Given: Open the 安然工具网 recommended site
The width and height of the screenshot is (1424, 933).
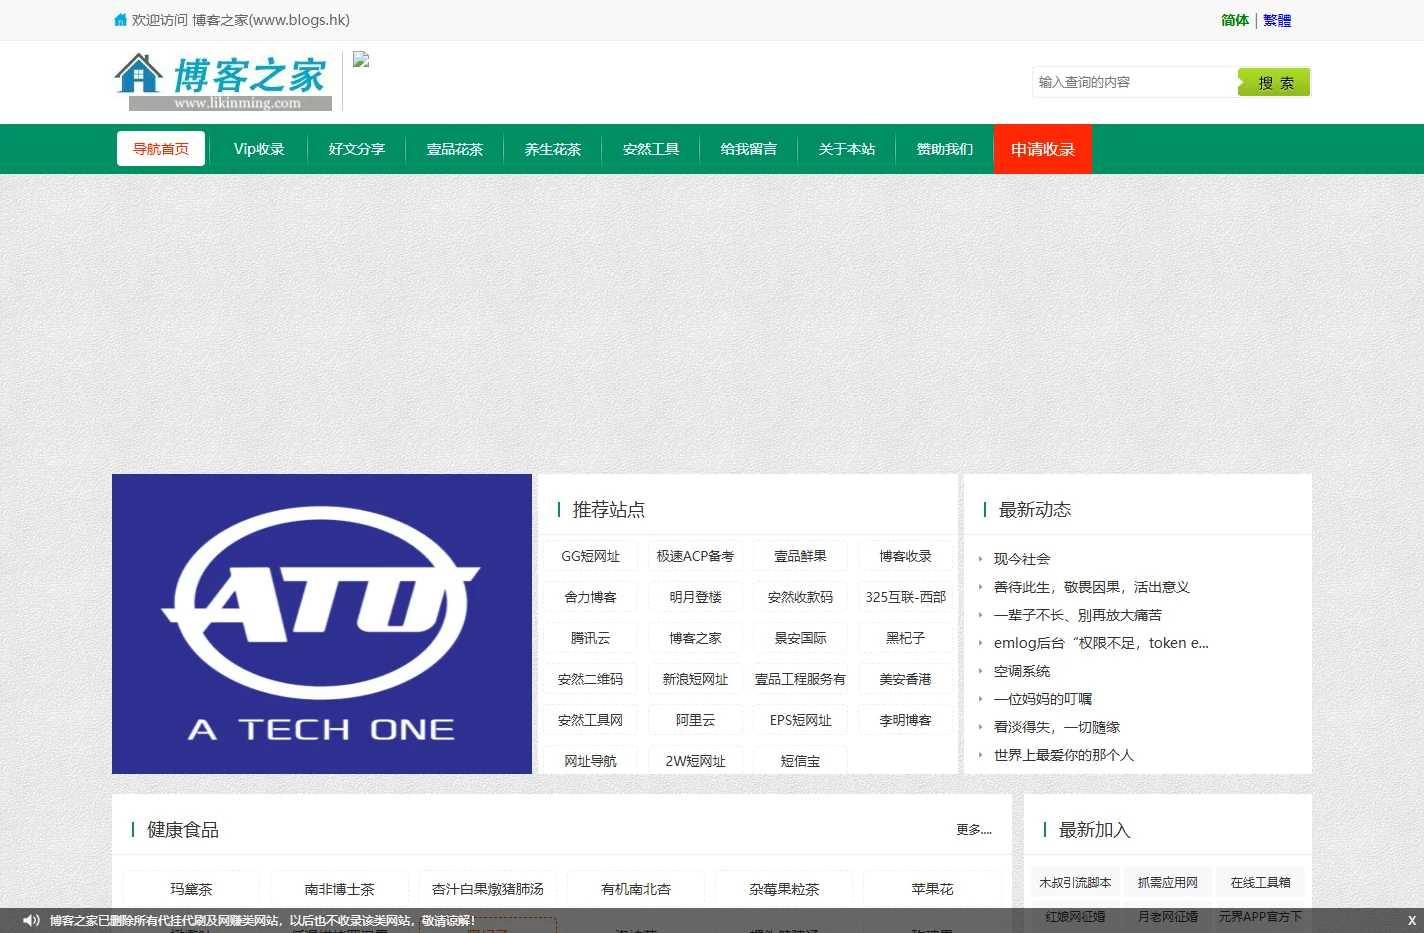Looking at the screenshot, I should coord(591,720).
